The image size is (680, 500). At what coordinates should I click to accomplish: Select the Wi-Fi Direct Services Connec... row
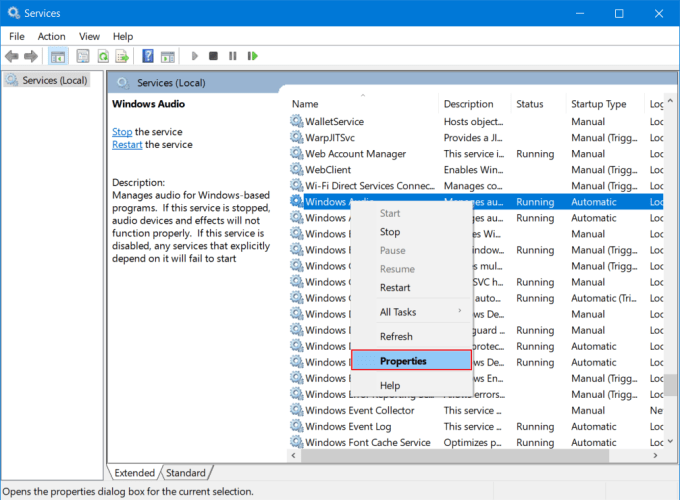pos(476,186)
